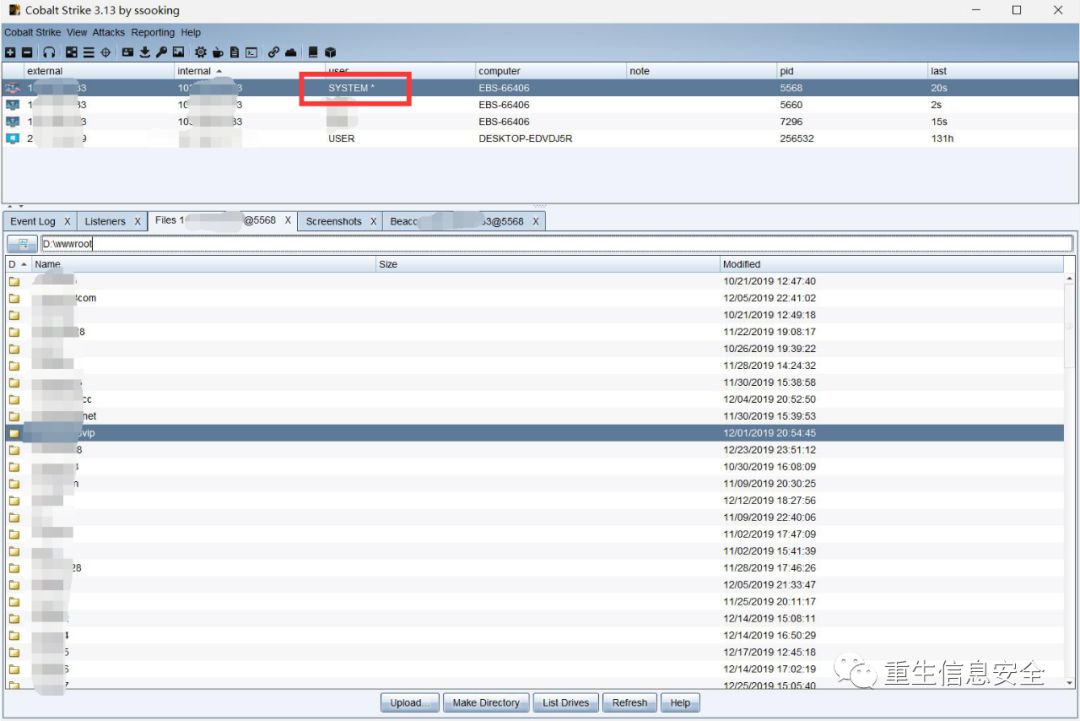
Task: Close the Screenshots tab
Action: point(373,221)
